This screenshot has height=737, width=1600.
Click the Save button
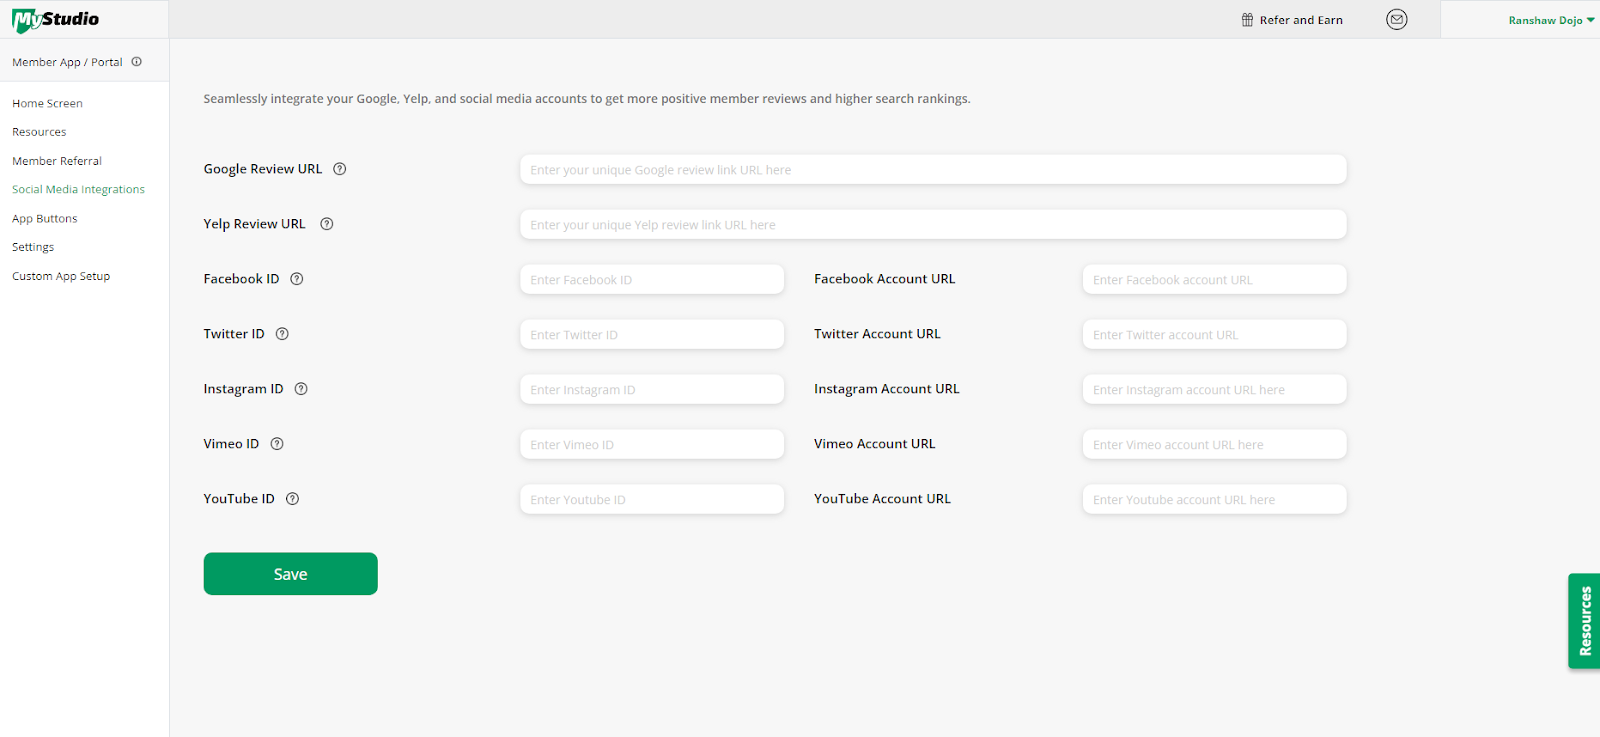pos(291,574)
